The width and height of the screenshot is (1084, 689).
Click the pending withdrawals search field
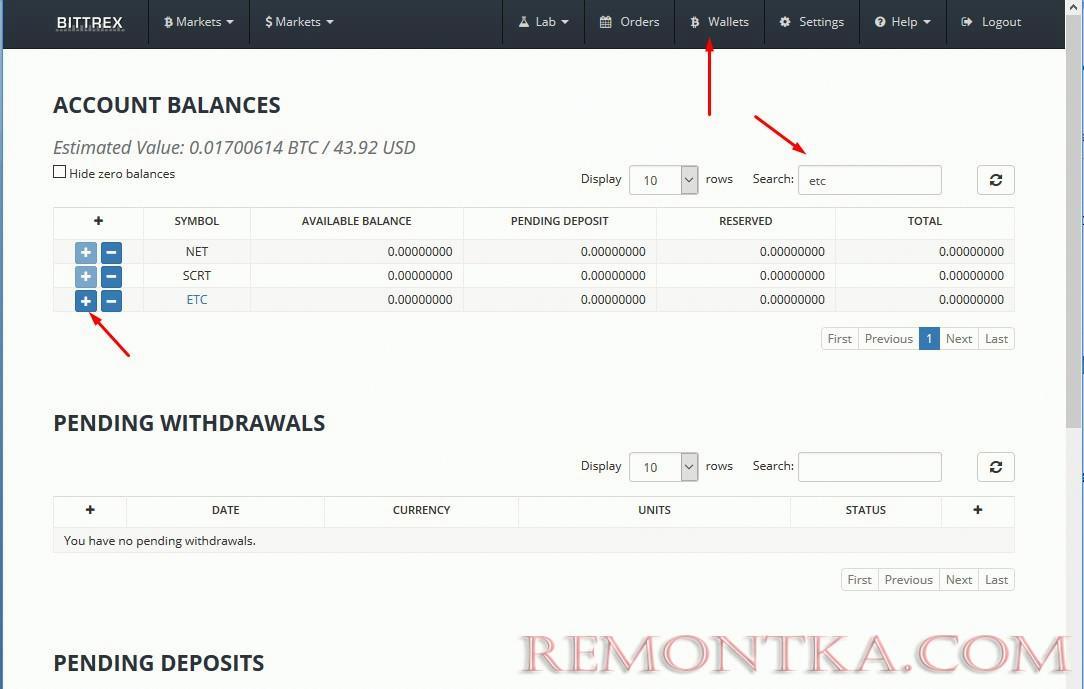tap(869, 467)
